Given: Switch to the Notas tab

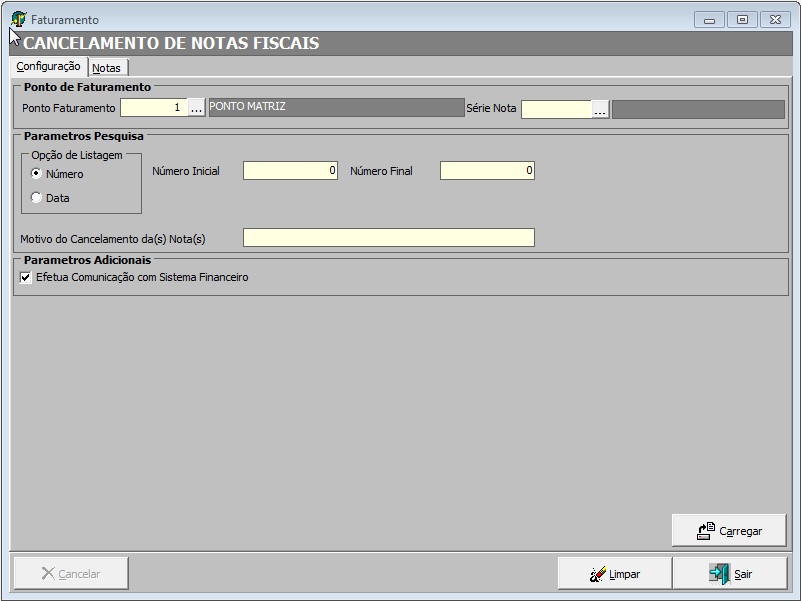Looking at the screenshot, I should 106,68.
